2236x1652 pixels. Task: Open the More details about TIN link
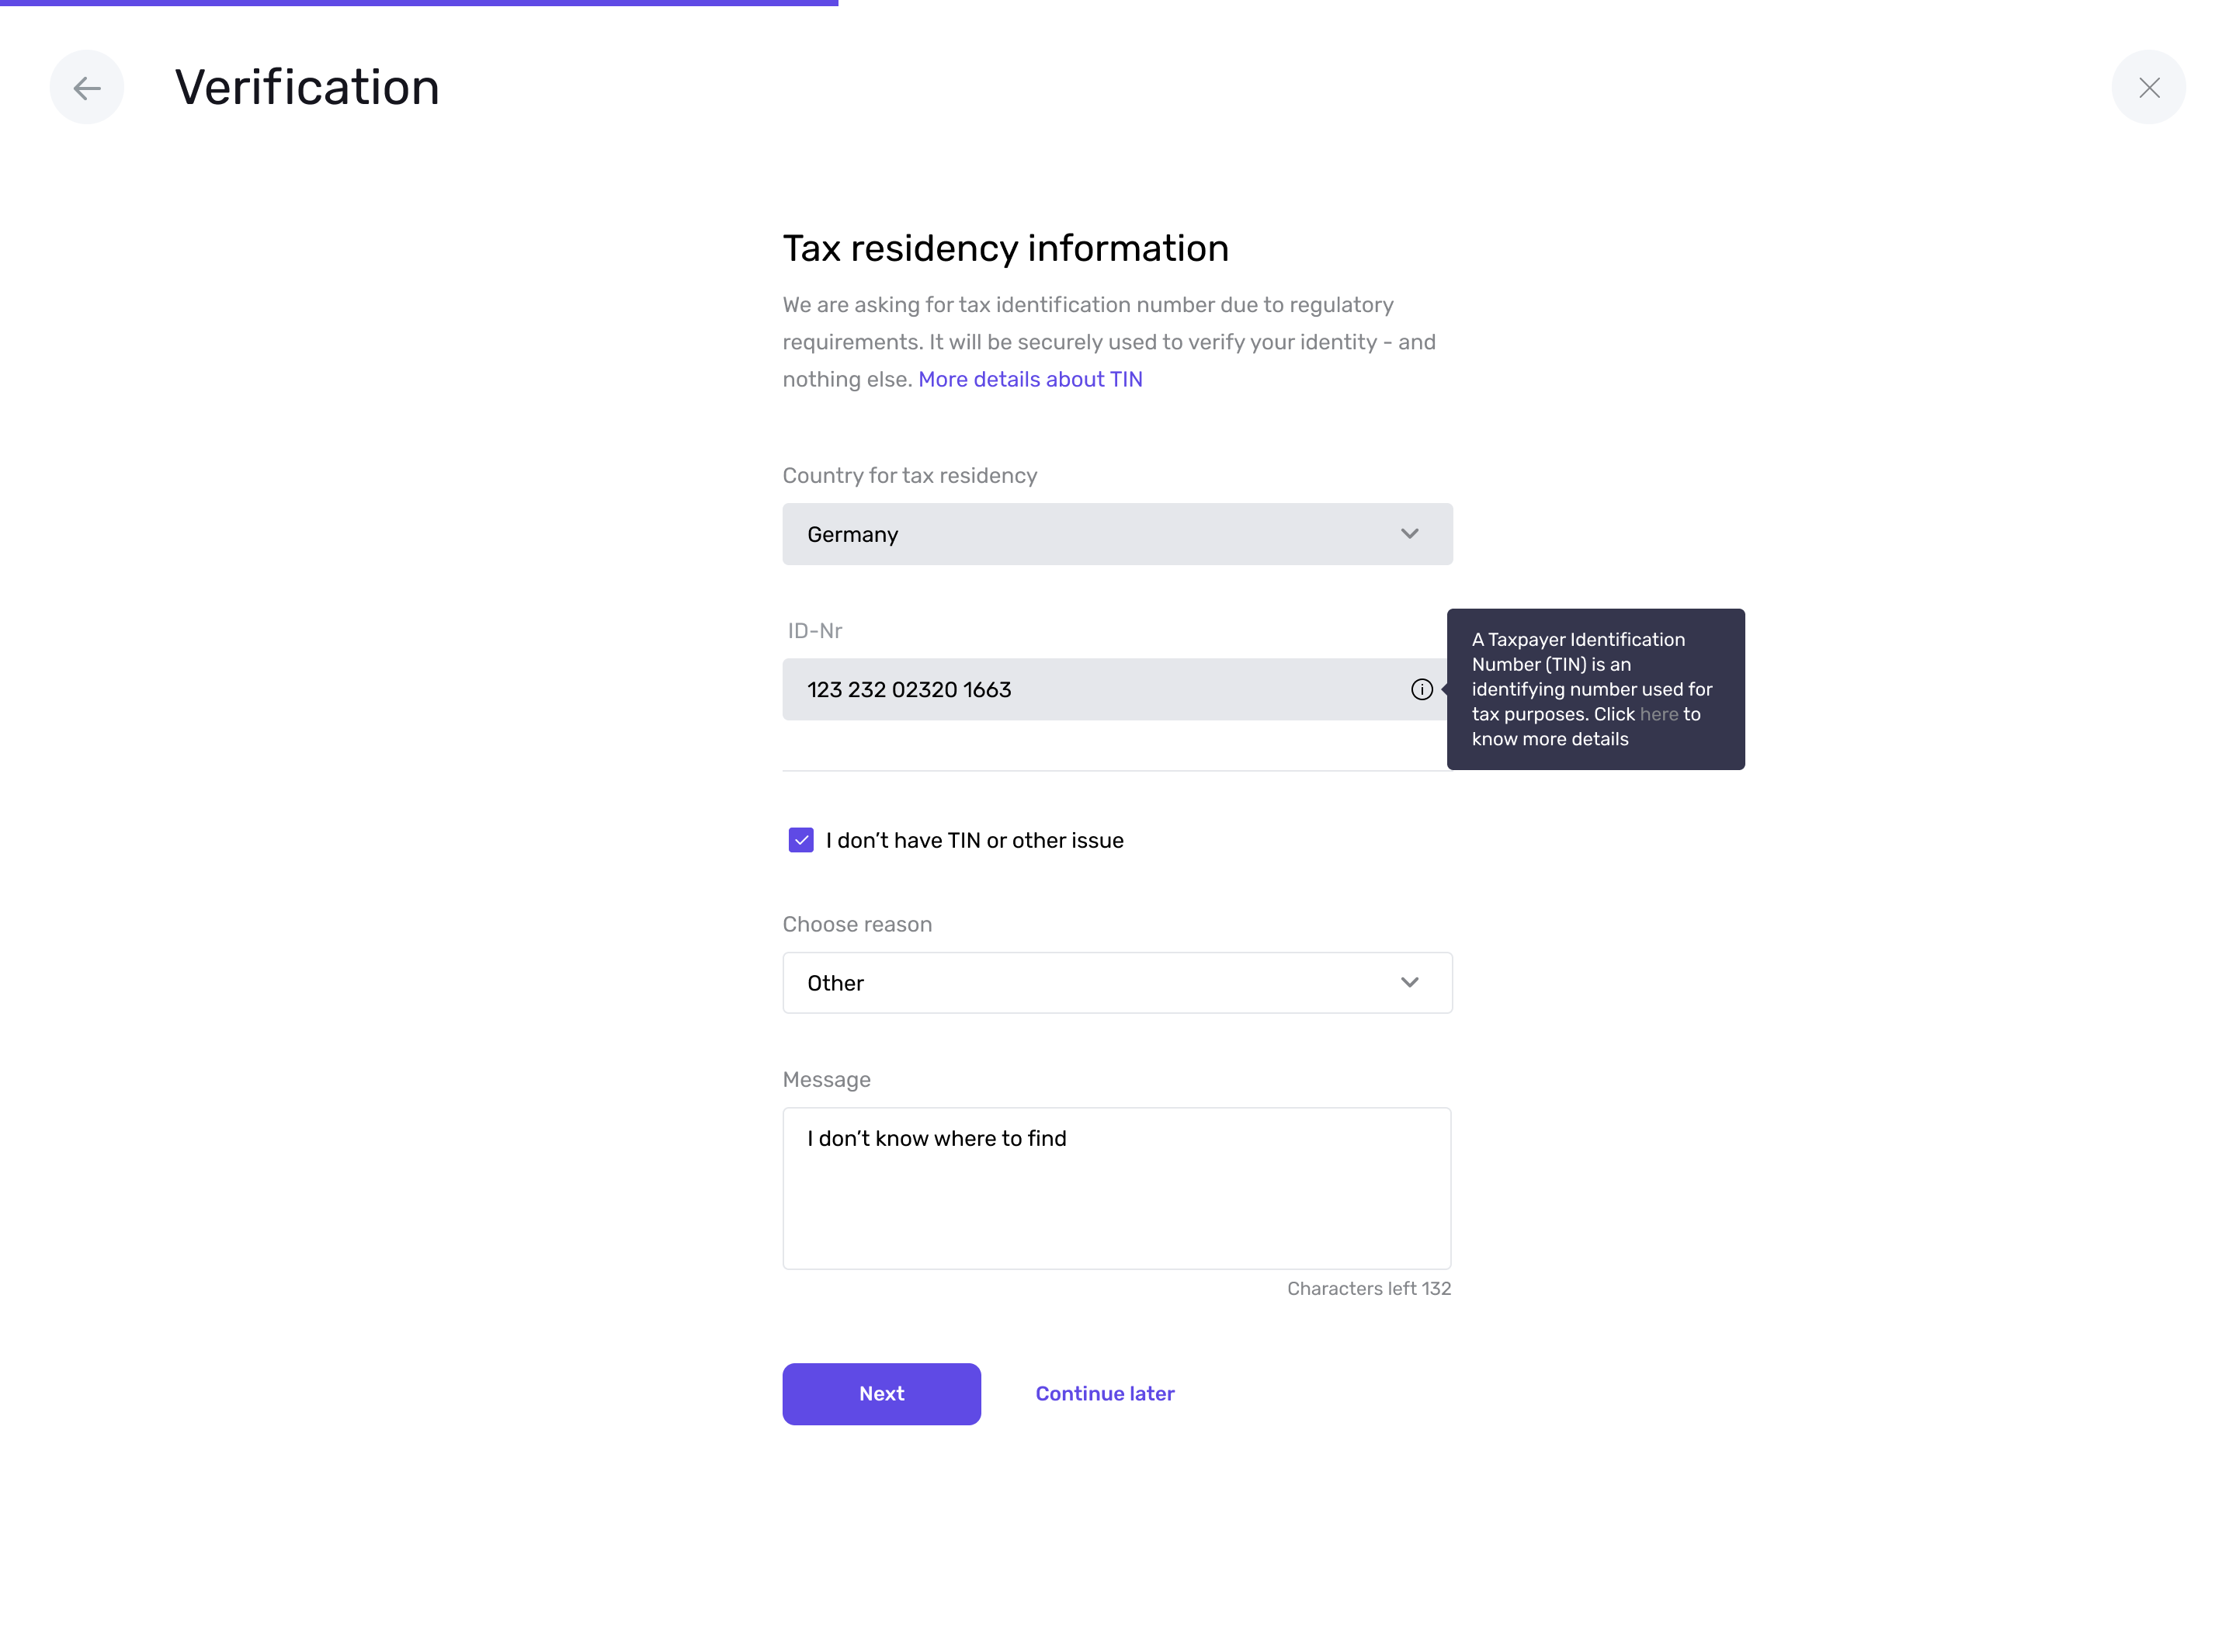click(x=1030, y=379)
